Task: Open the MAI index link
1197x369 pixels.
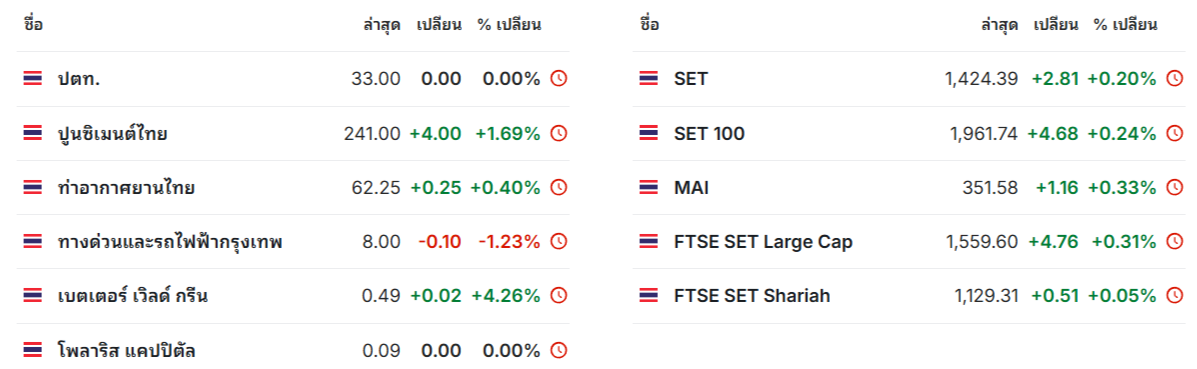Action: point(692,187)
